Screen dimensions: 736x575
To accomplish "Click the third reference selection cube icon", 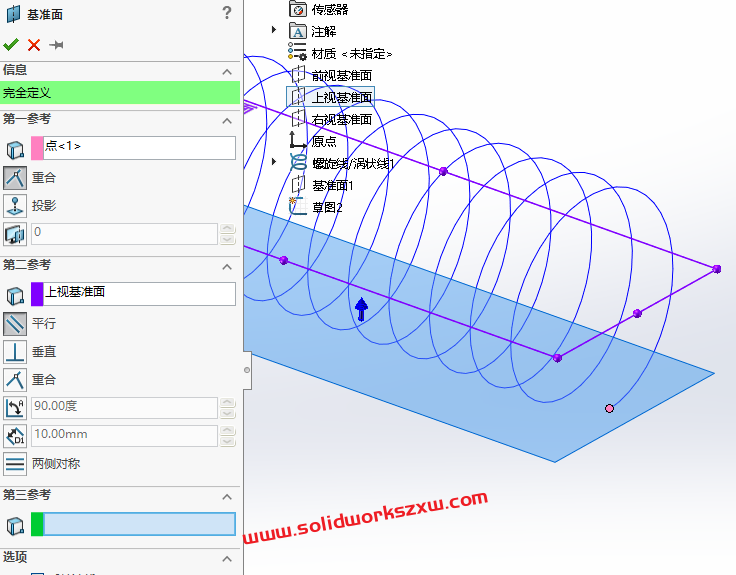I will pyautogui.click(x=15, y=526).
